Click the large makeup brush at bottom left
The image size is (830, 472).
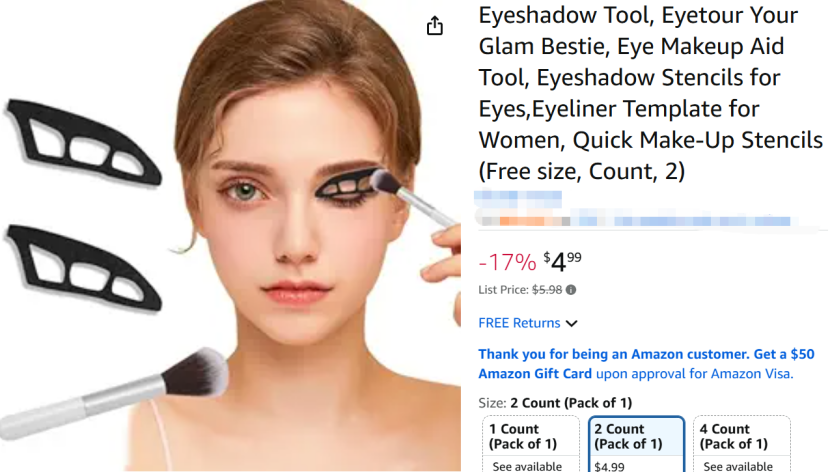click(114, 394)
